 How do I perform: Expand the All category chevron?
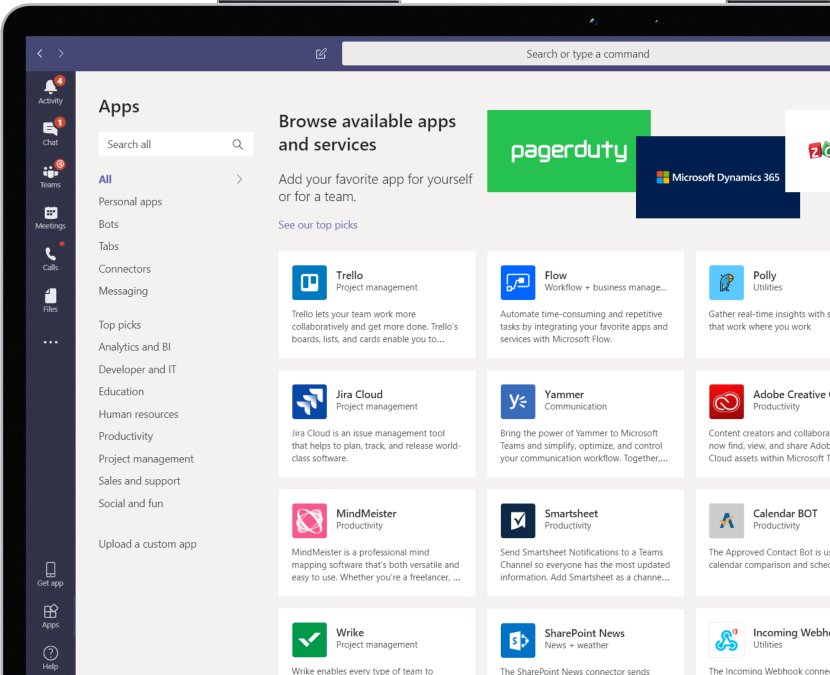pyautogui.click(x=240, y=179)
